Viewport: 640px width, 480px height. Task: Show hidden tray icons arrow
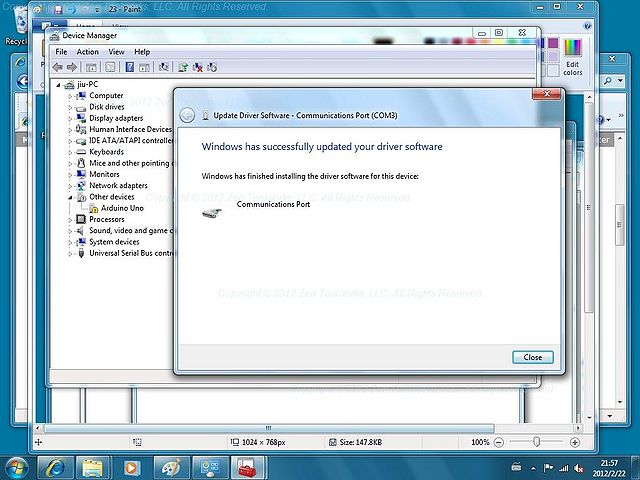pyautogui.click(x=533, y=468)
